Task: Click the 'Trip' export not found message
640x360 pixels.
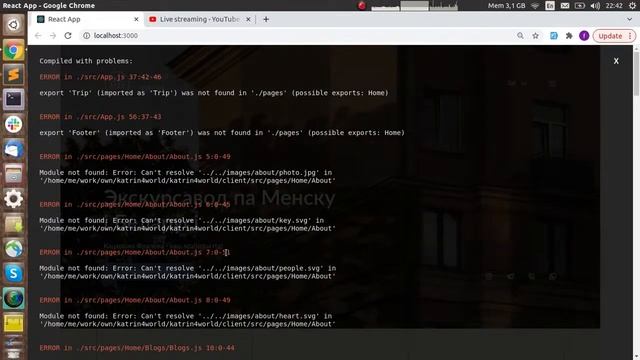Action: [214, 93]
